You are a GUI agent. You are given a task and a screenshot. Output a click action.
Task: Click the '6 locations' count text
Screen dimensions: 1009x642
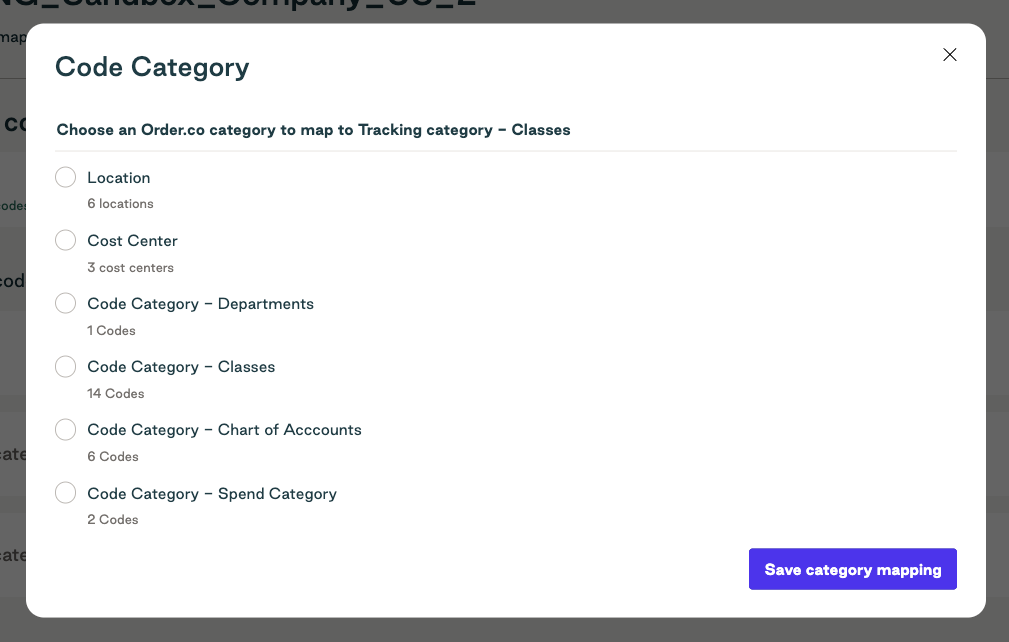120,204
